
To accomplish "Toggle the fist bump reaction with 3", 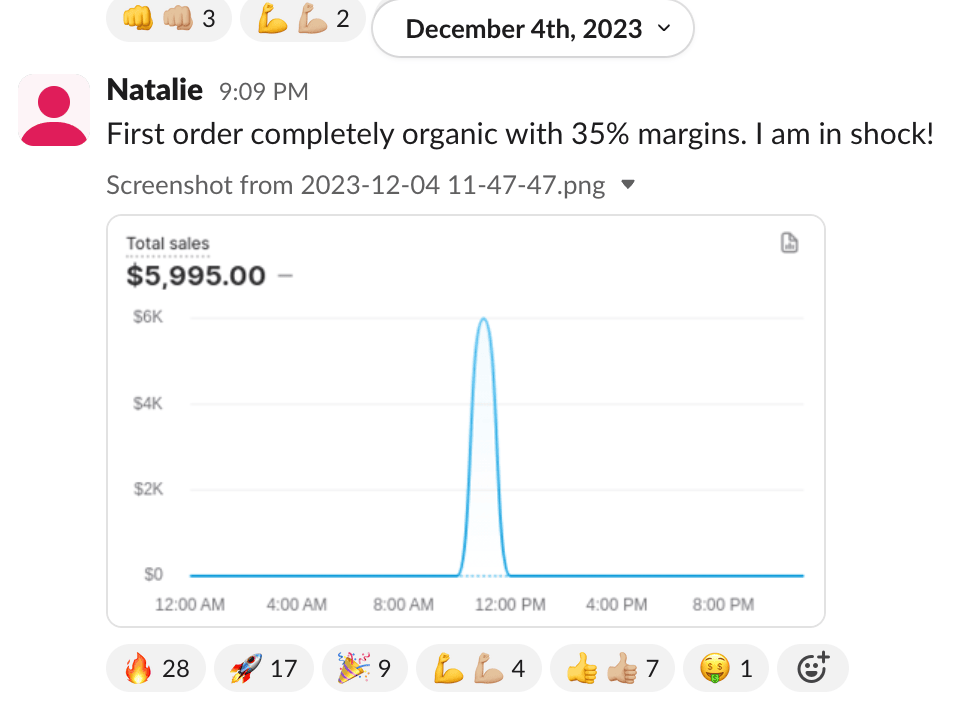I will point(168,19).
